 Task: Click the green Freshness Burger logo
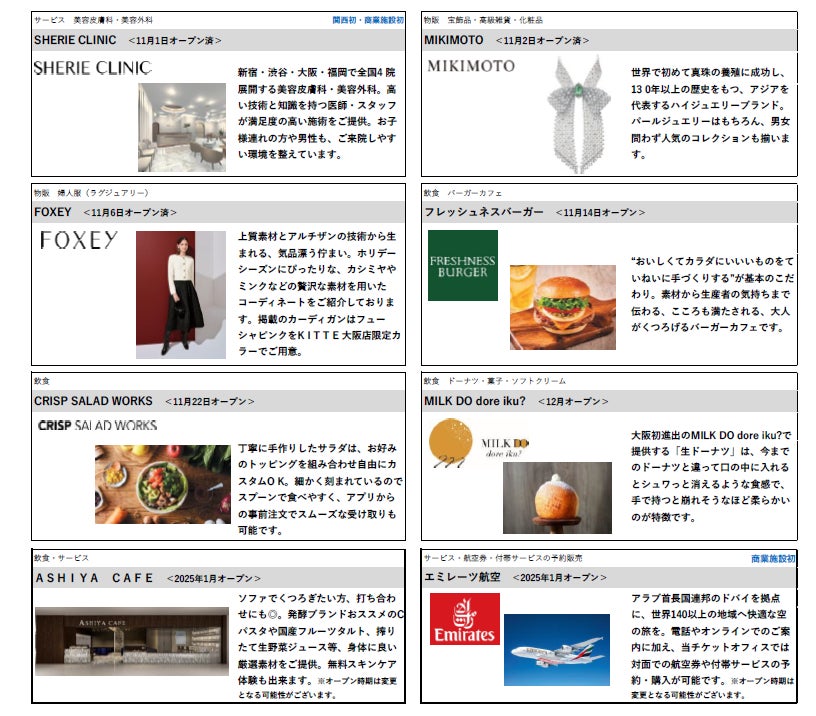click(463, 265)
